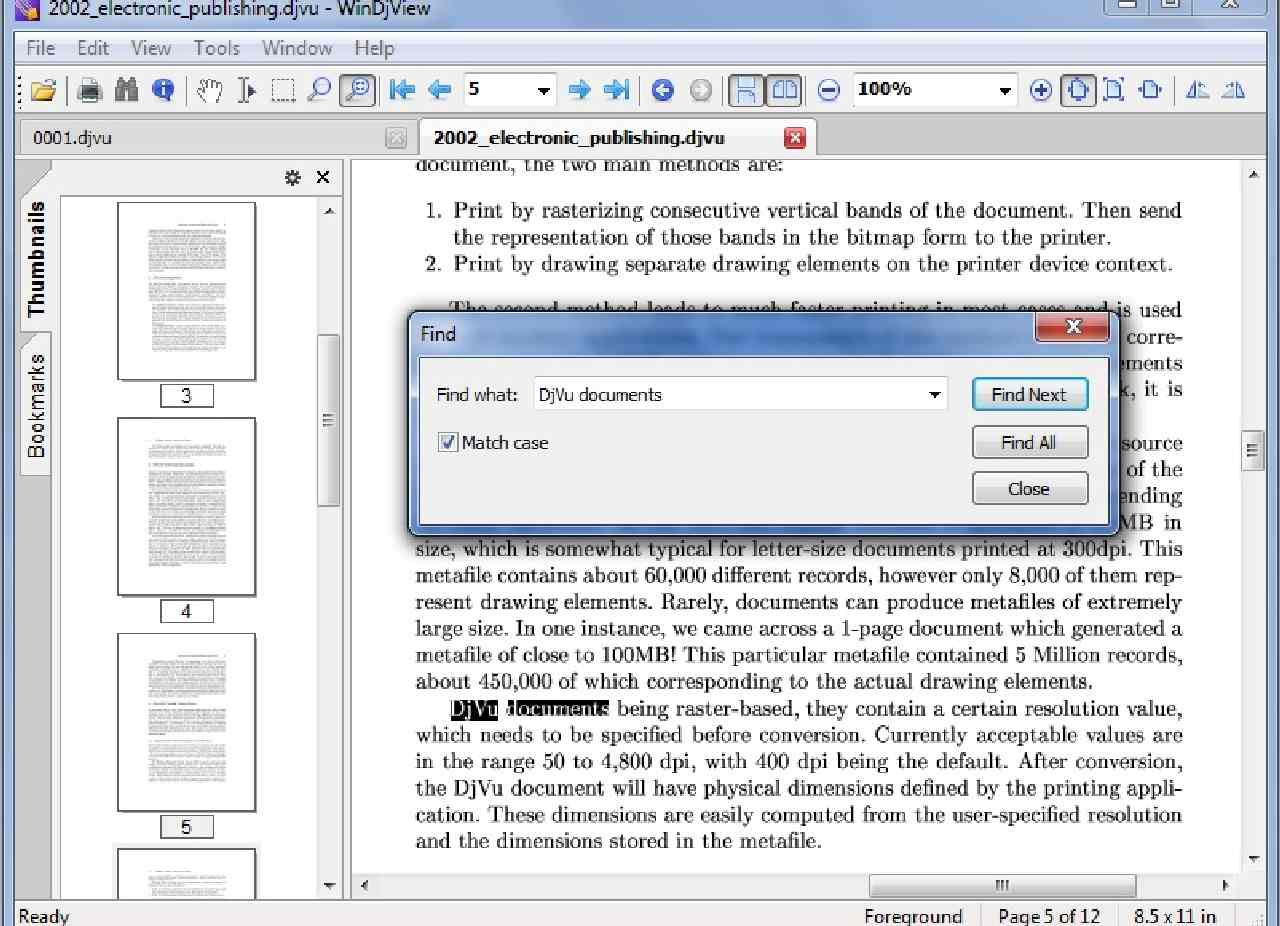This screenshot has height=926, width=1280.
Task: Click the Actual Size zoom icon
Action: [1150, 90]
